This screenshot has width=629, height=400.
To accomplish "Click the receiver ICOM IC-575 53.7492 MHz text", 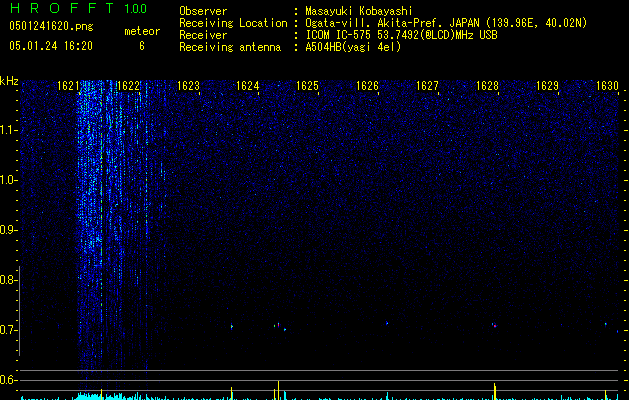I will pos(401,35).
